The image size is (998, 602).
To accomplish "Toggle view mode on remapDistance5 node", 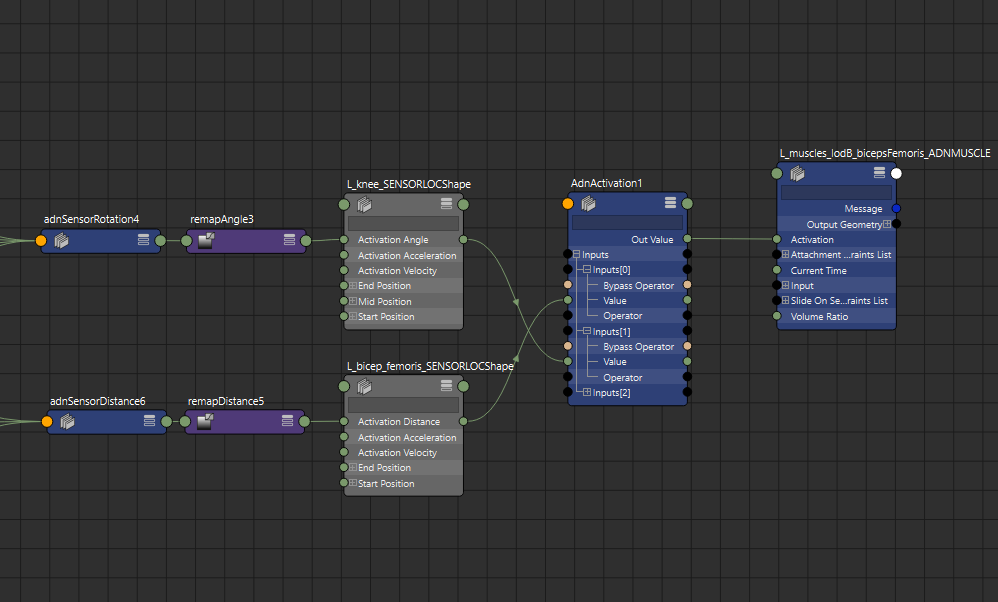I will [x=287, y=422].
